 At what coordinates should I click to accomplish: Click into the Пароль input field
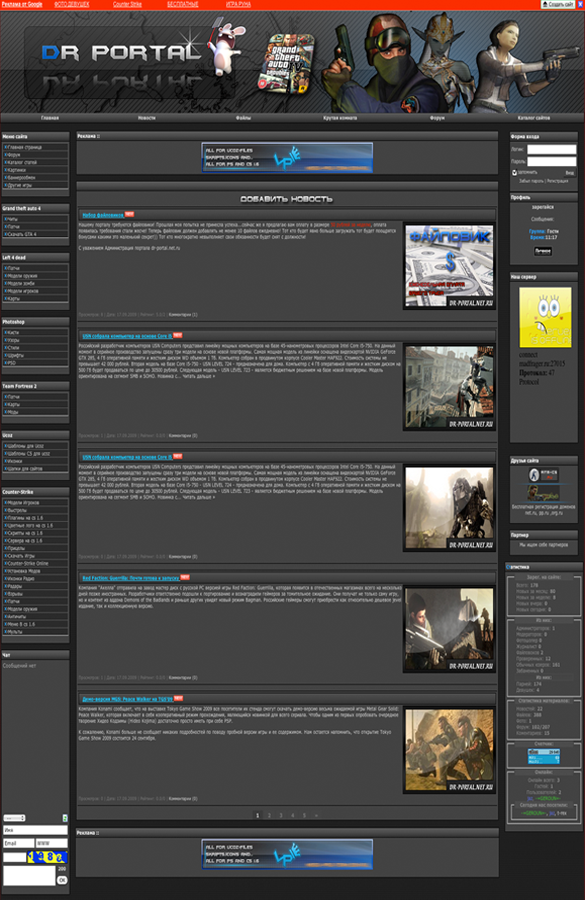tap(552, 162)
